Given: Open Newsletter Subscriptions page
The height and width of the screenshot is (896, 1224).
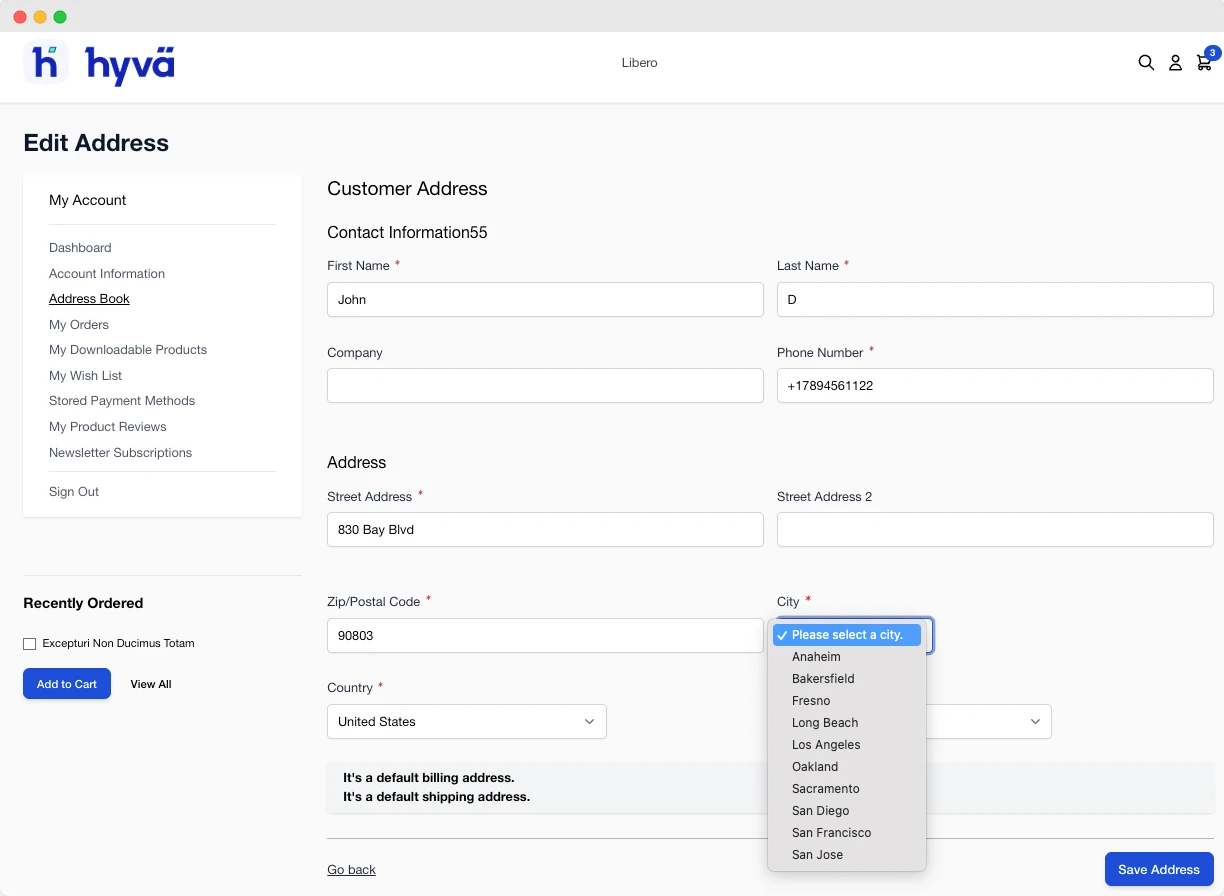Looking at the screenshot, I should (120, 452).
